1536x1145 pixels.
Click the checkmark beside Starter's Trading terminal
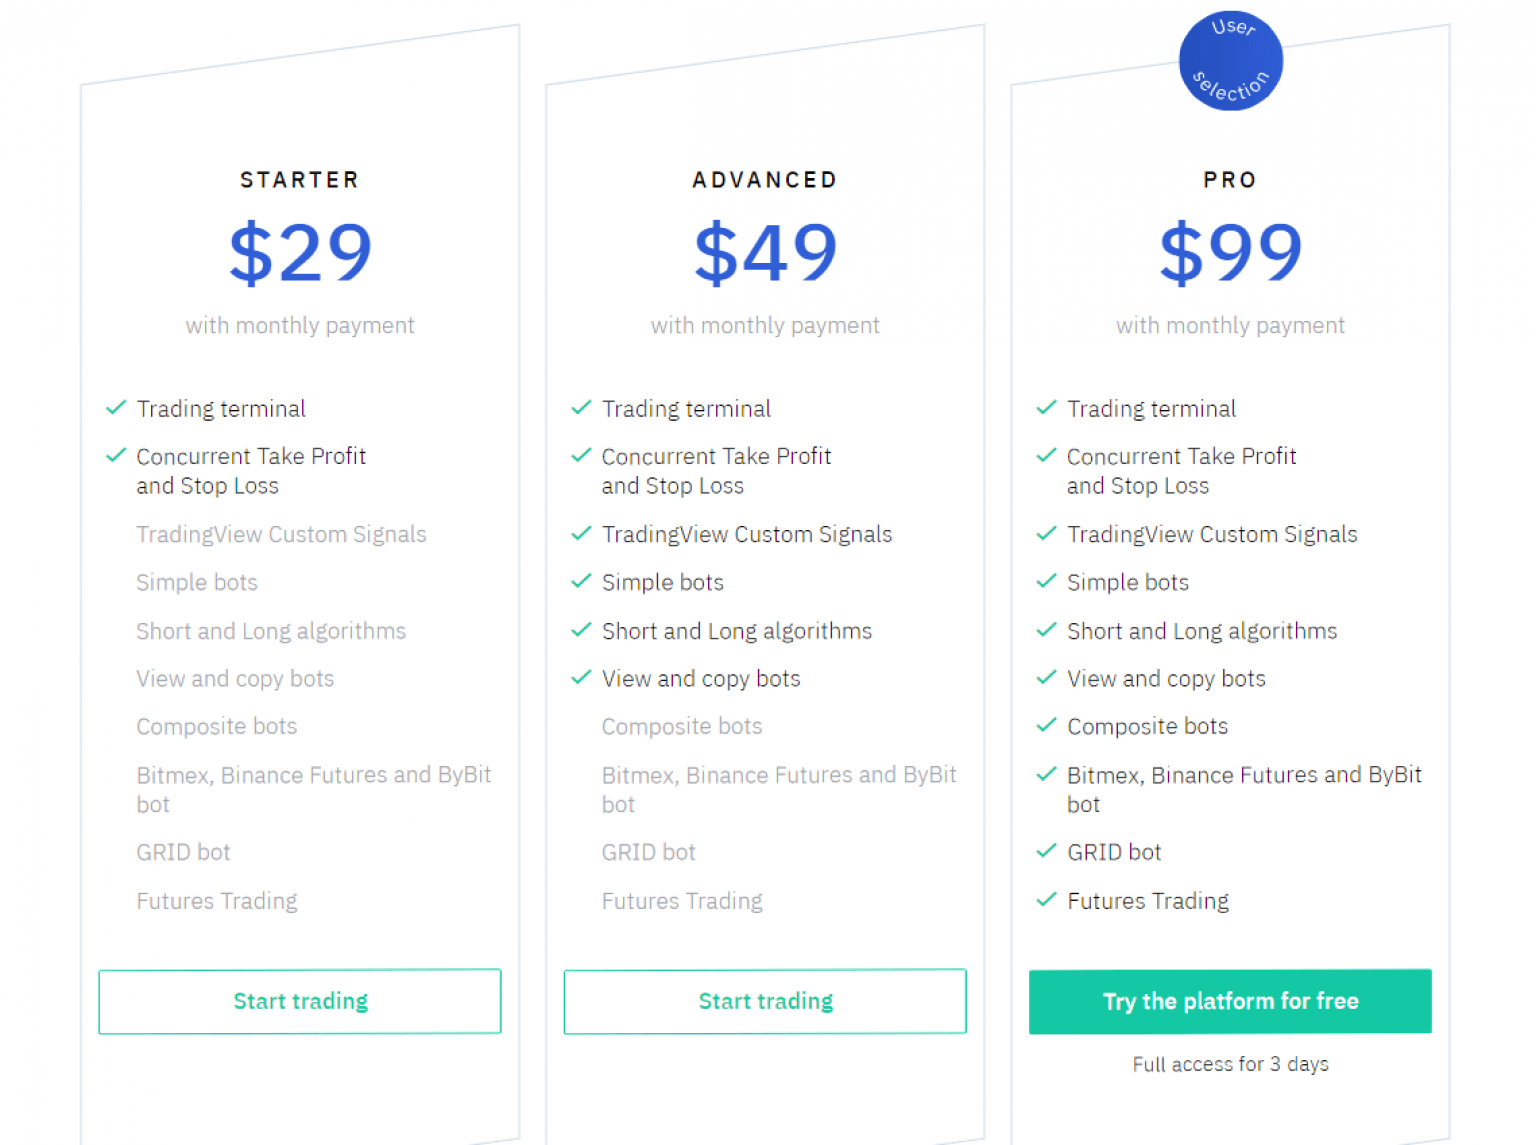click(115, 408)
